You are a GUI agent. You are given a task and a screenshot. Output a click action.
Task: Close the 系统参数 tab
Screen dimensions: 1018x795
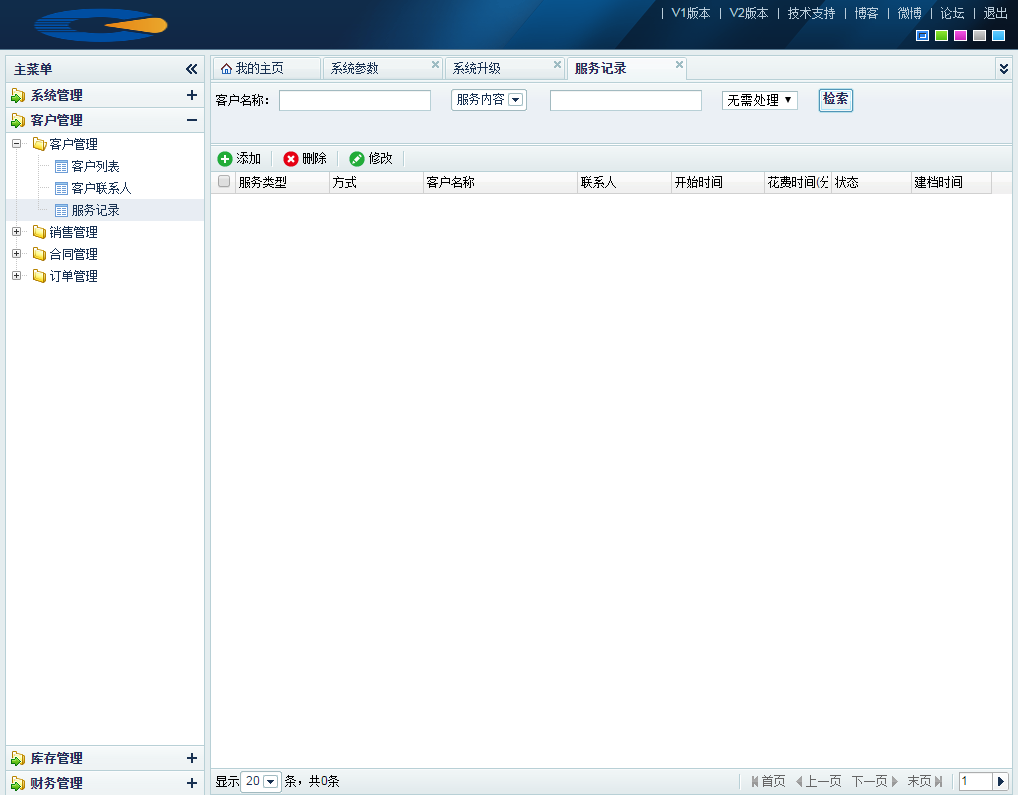coord(435,65)
